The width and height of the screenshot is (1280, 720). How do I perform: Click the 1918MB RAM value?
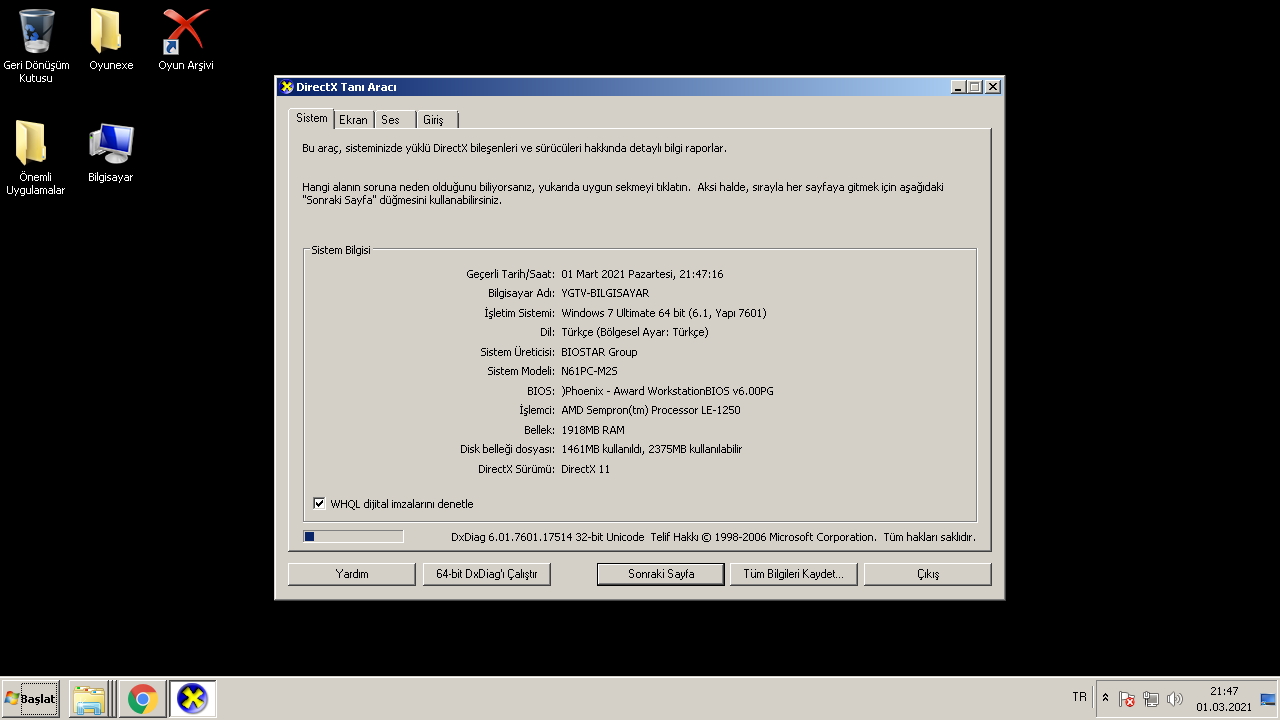coord(593,430)
